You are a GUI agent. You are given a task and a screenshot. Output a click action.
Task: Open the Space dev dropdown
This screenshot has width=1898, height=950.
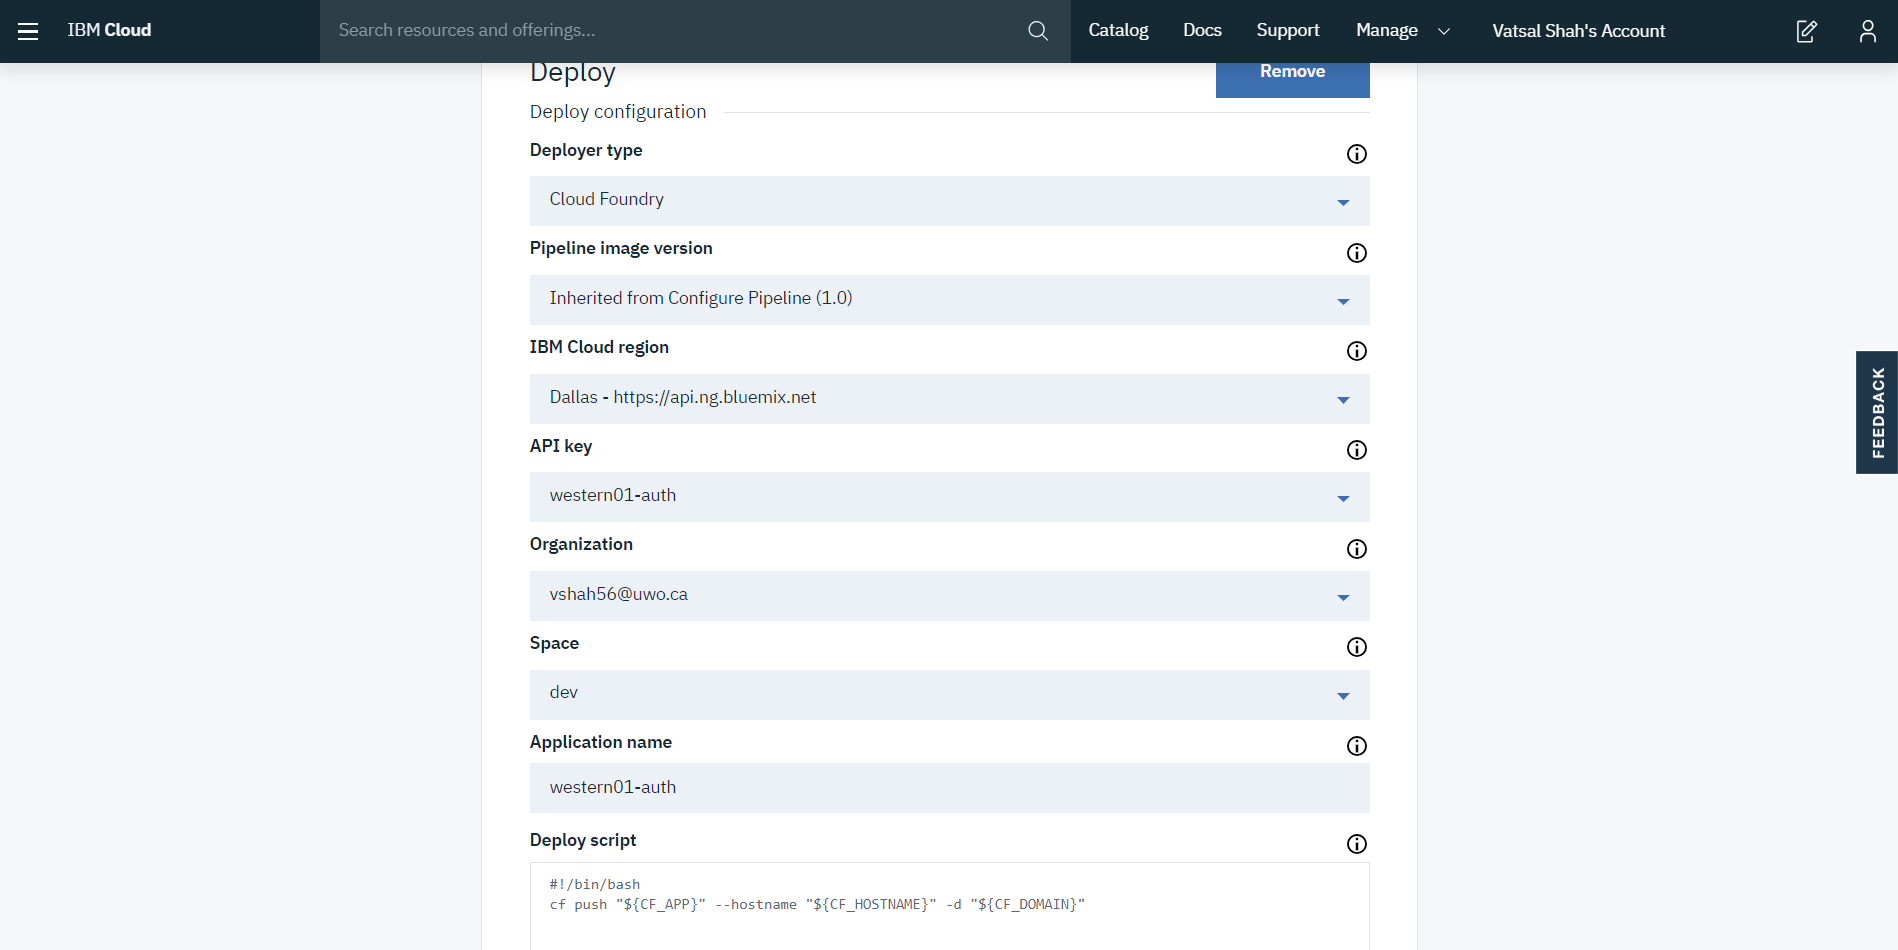click(x=949, y=695)
